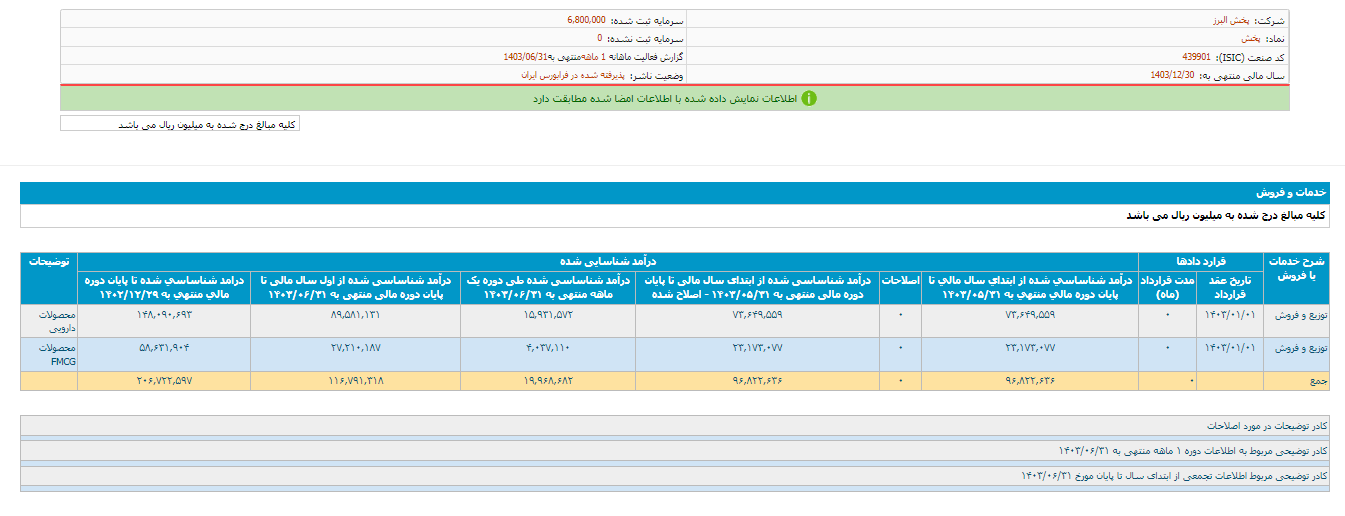
Task: Click total one-month revenue cell ۱۹,۹۶۸,۶۸۲
Action: 547,380
